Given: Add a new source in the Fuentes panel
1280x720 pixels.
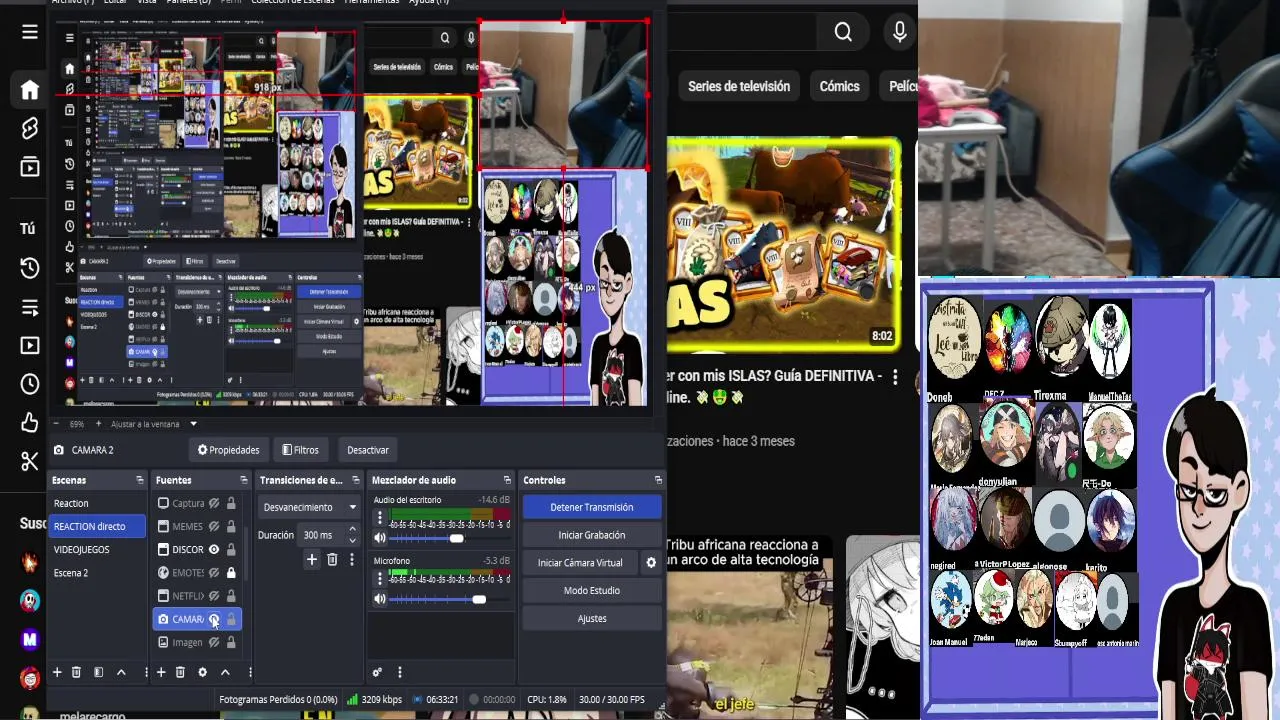Looking at the screenshot, I should click(161, 673).
